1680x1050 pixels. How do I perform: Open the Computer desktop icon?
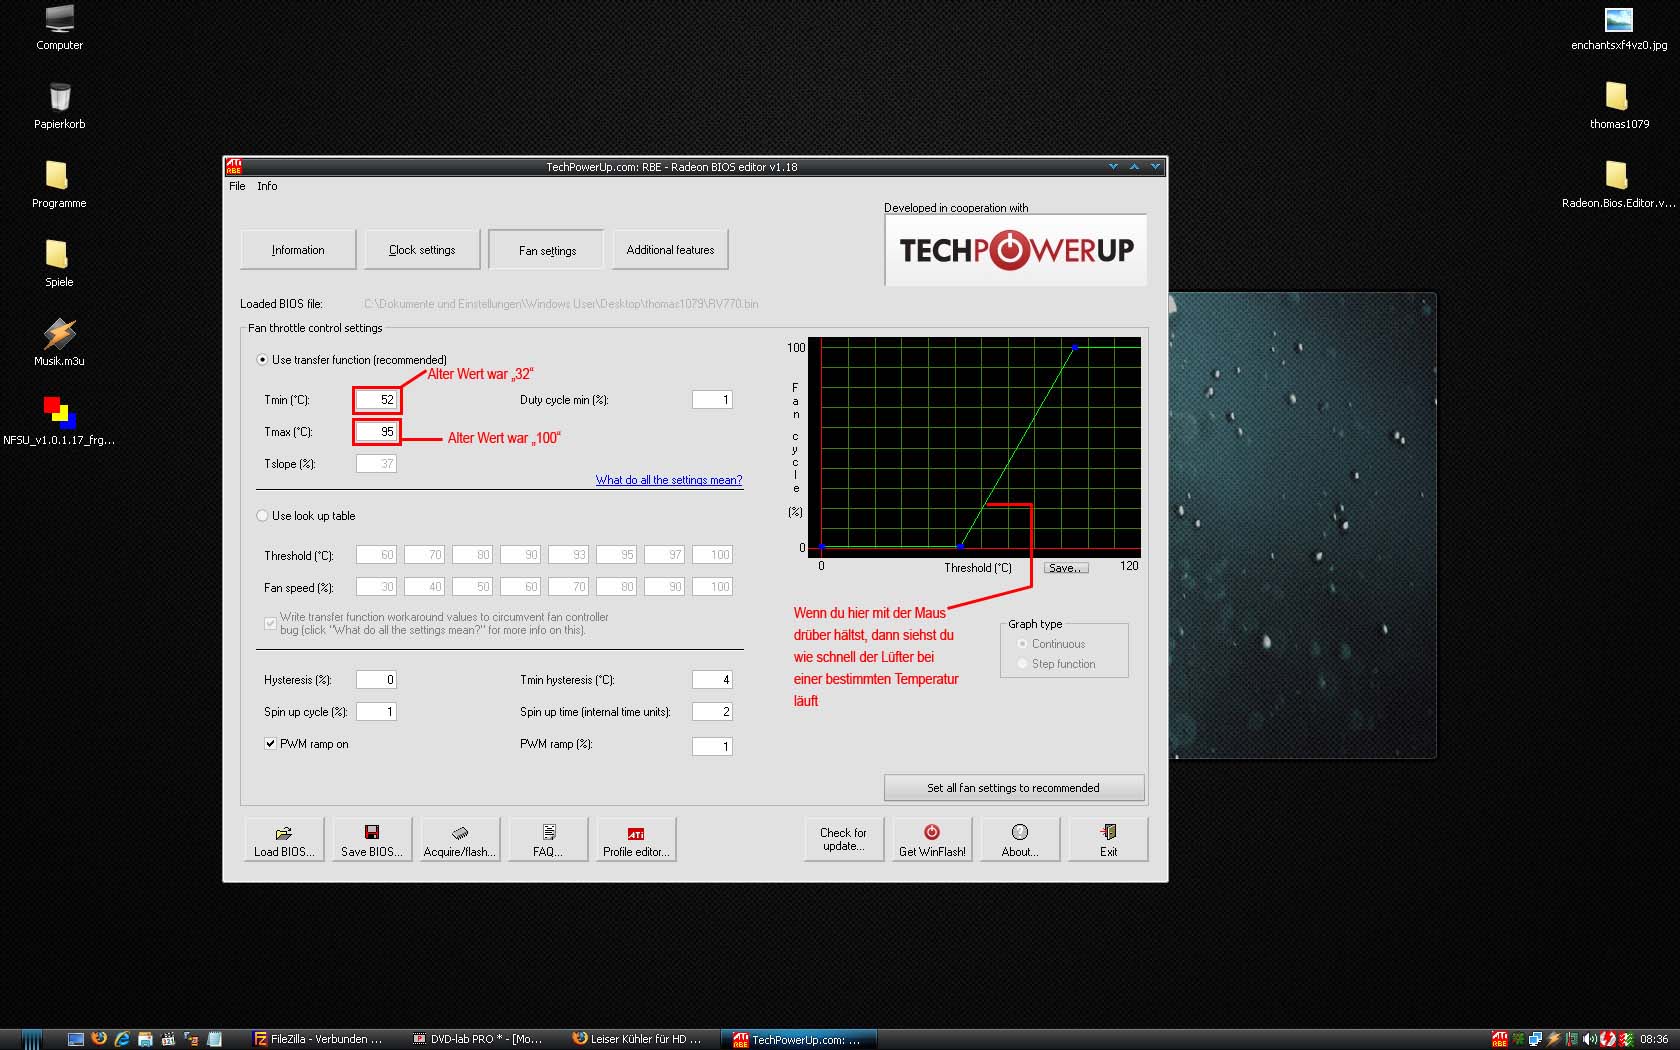click(60, 28)
